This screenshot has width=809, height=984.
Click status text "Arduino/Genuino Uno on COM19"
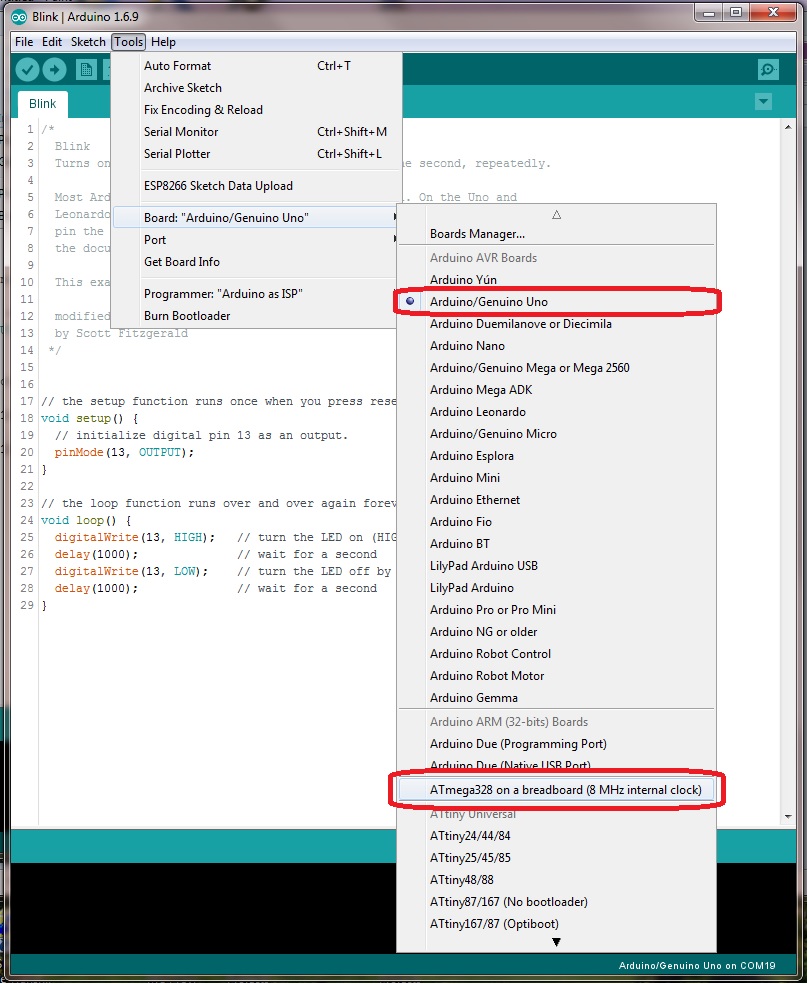tap(697, 966)
